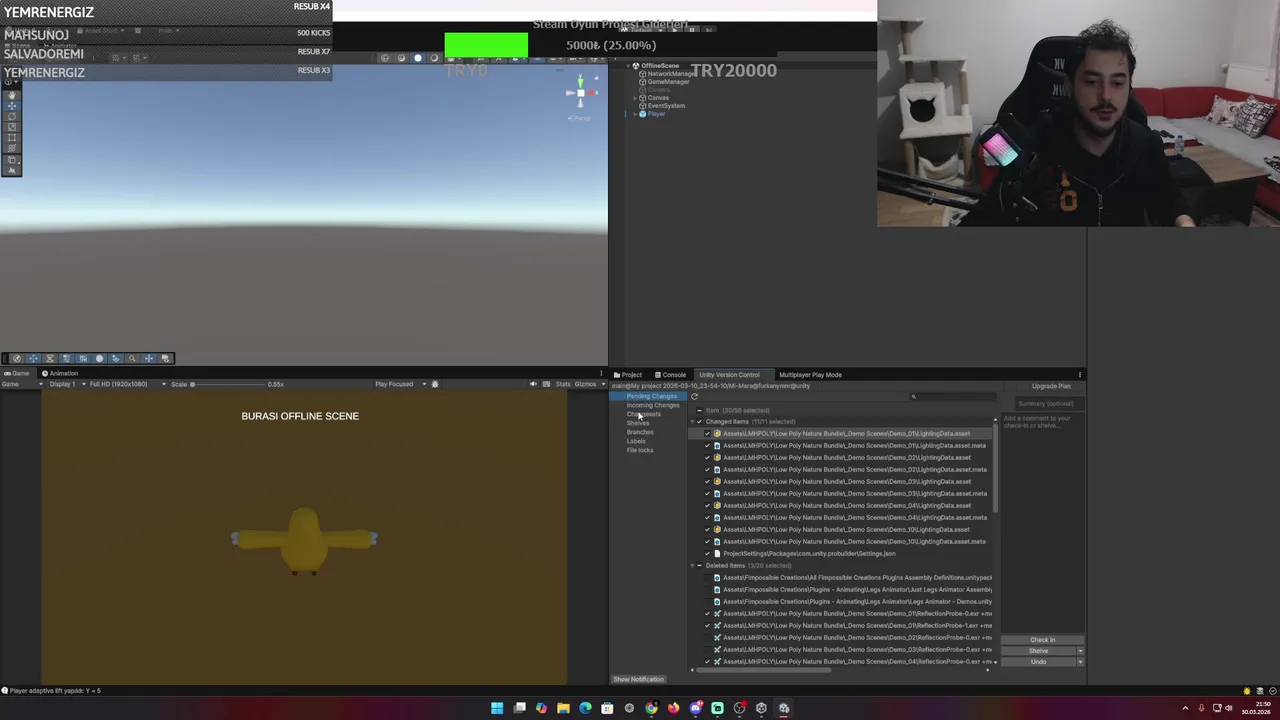The width and height of the screenshot is (1280, 720).
Task: Open the Display 1 dropdown
Action: pos(67,384)
